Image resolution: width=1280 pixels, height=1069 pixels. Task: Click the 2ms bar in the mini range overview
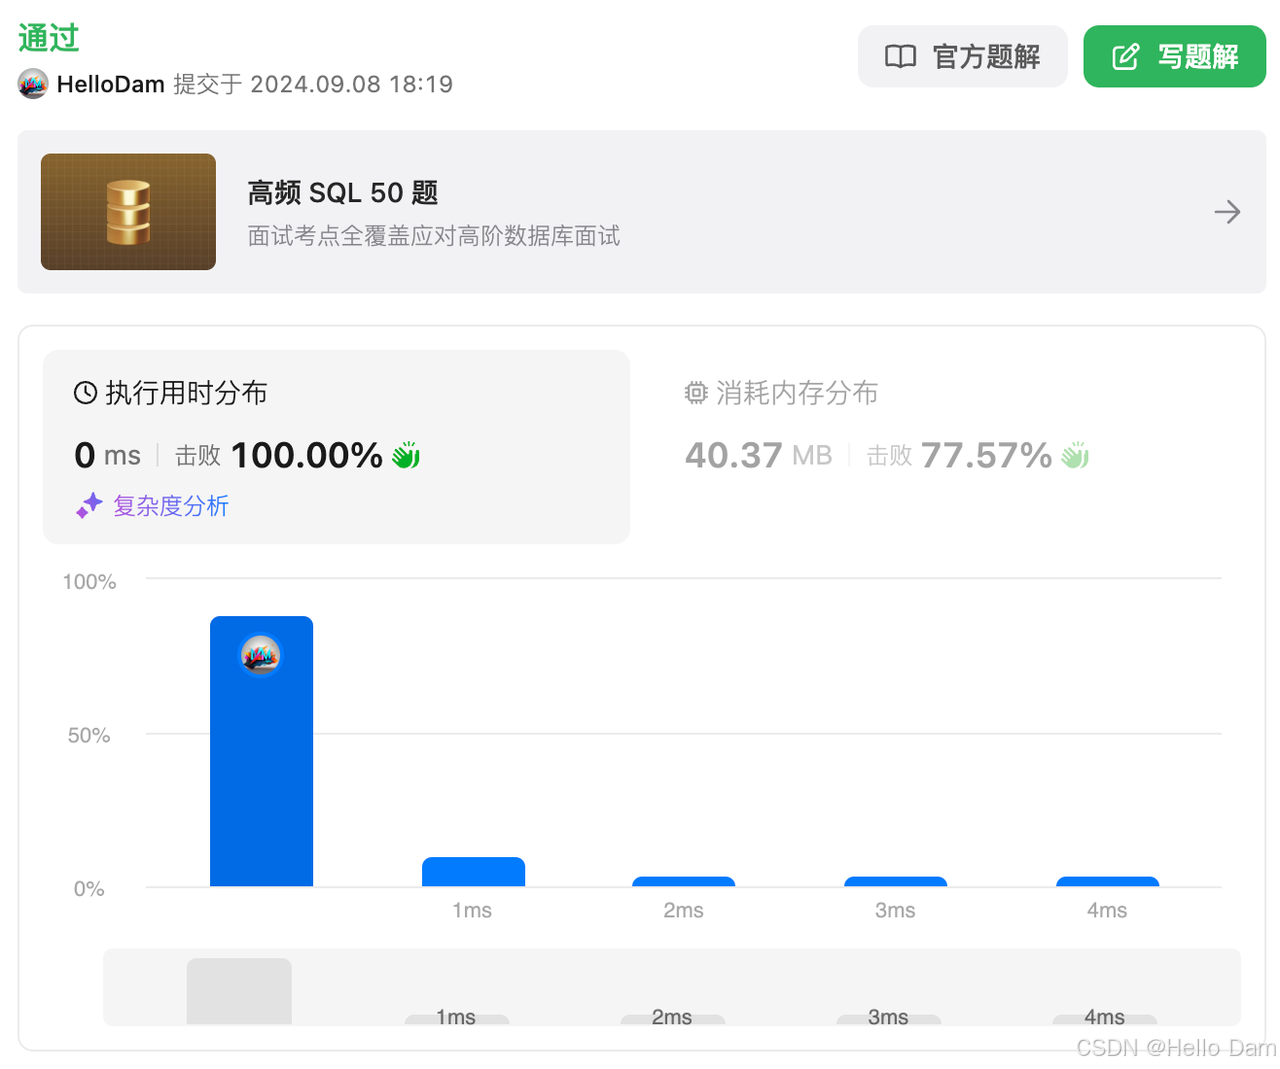click(x=673, y=1019)
